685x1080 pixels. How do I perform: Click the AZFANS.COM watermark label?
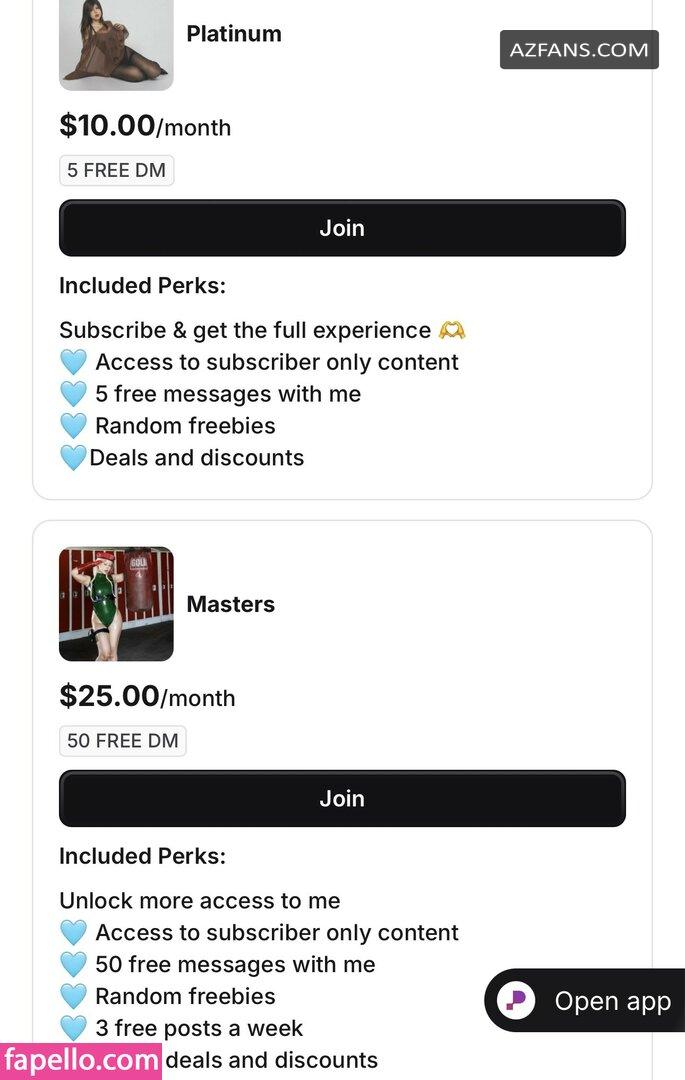point(579,50)
